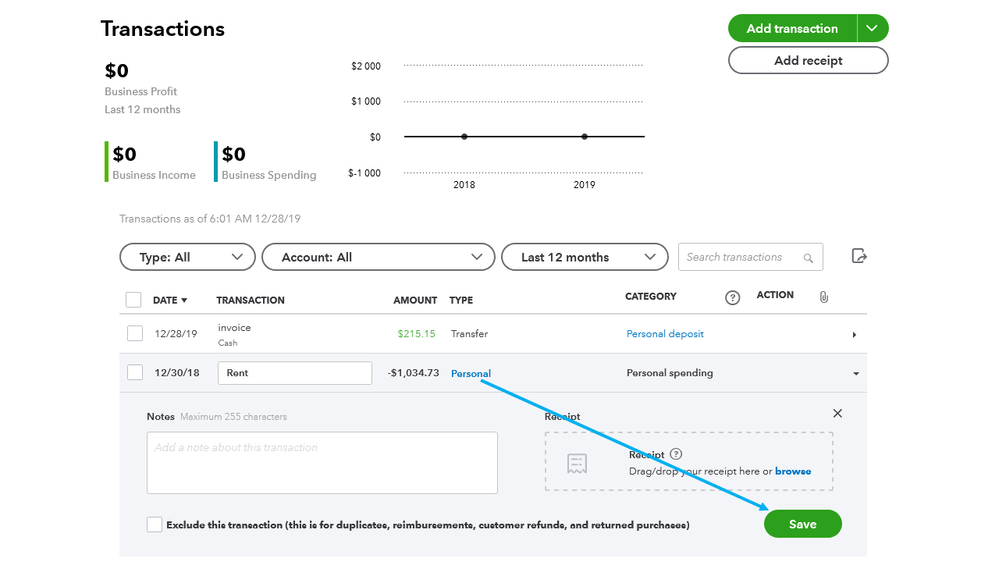The image size is (999, 562).
Task: Click the category help question mark icon
Action: coord(732,297)
